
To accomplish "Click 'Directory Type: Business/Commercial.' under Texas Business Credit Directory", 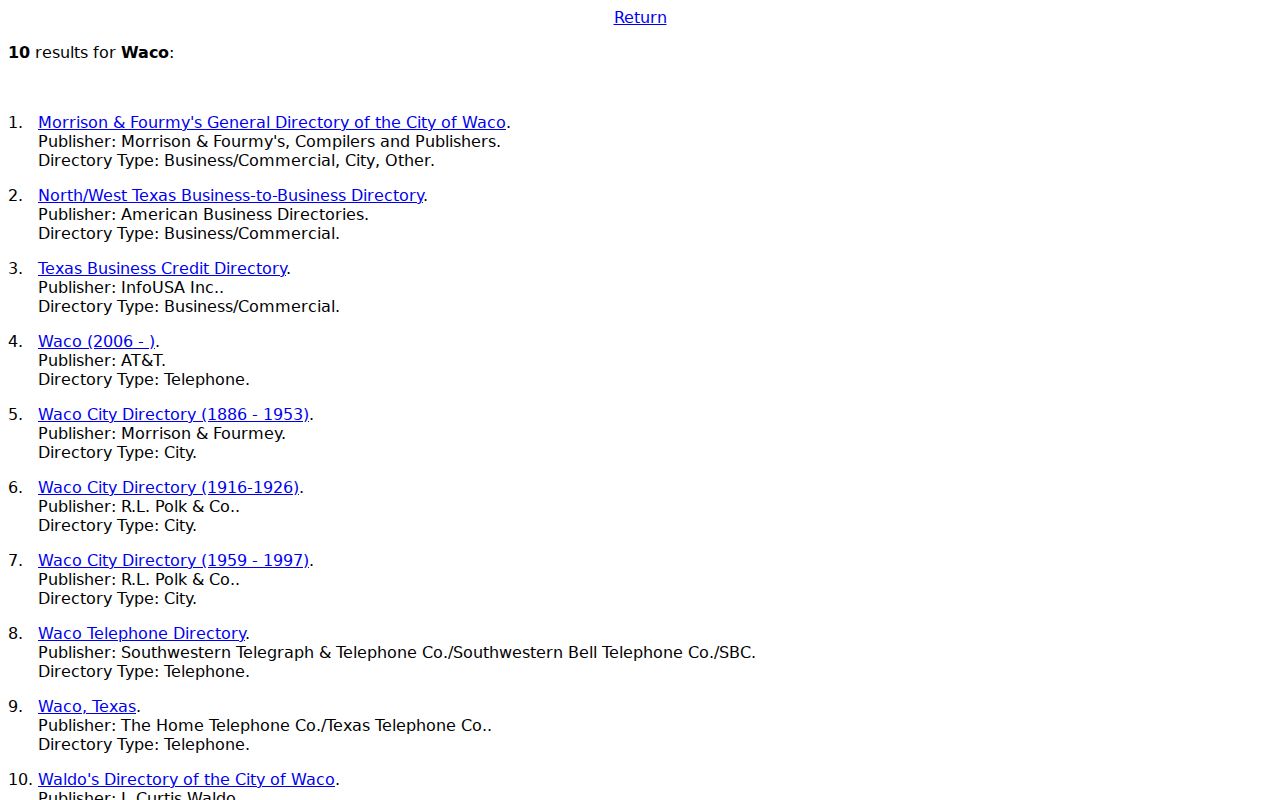I will coord(189,306).
